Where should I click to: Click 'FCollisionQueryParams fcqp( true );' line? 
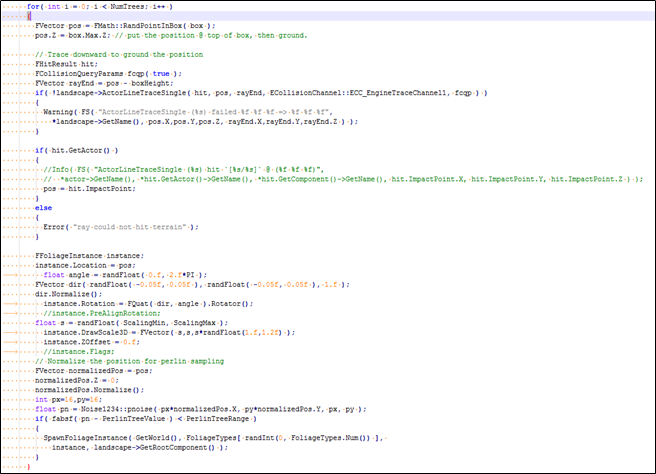108,74
